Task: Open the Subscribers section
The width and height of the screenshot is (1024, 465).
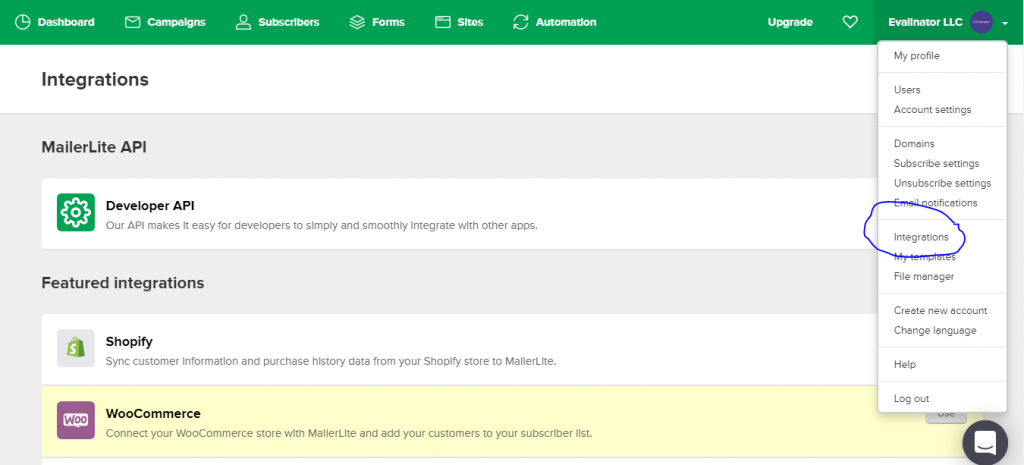Action: [x=277, y=22]
